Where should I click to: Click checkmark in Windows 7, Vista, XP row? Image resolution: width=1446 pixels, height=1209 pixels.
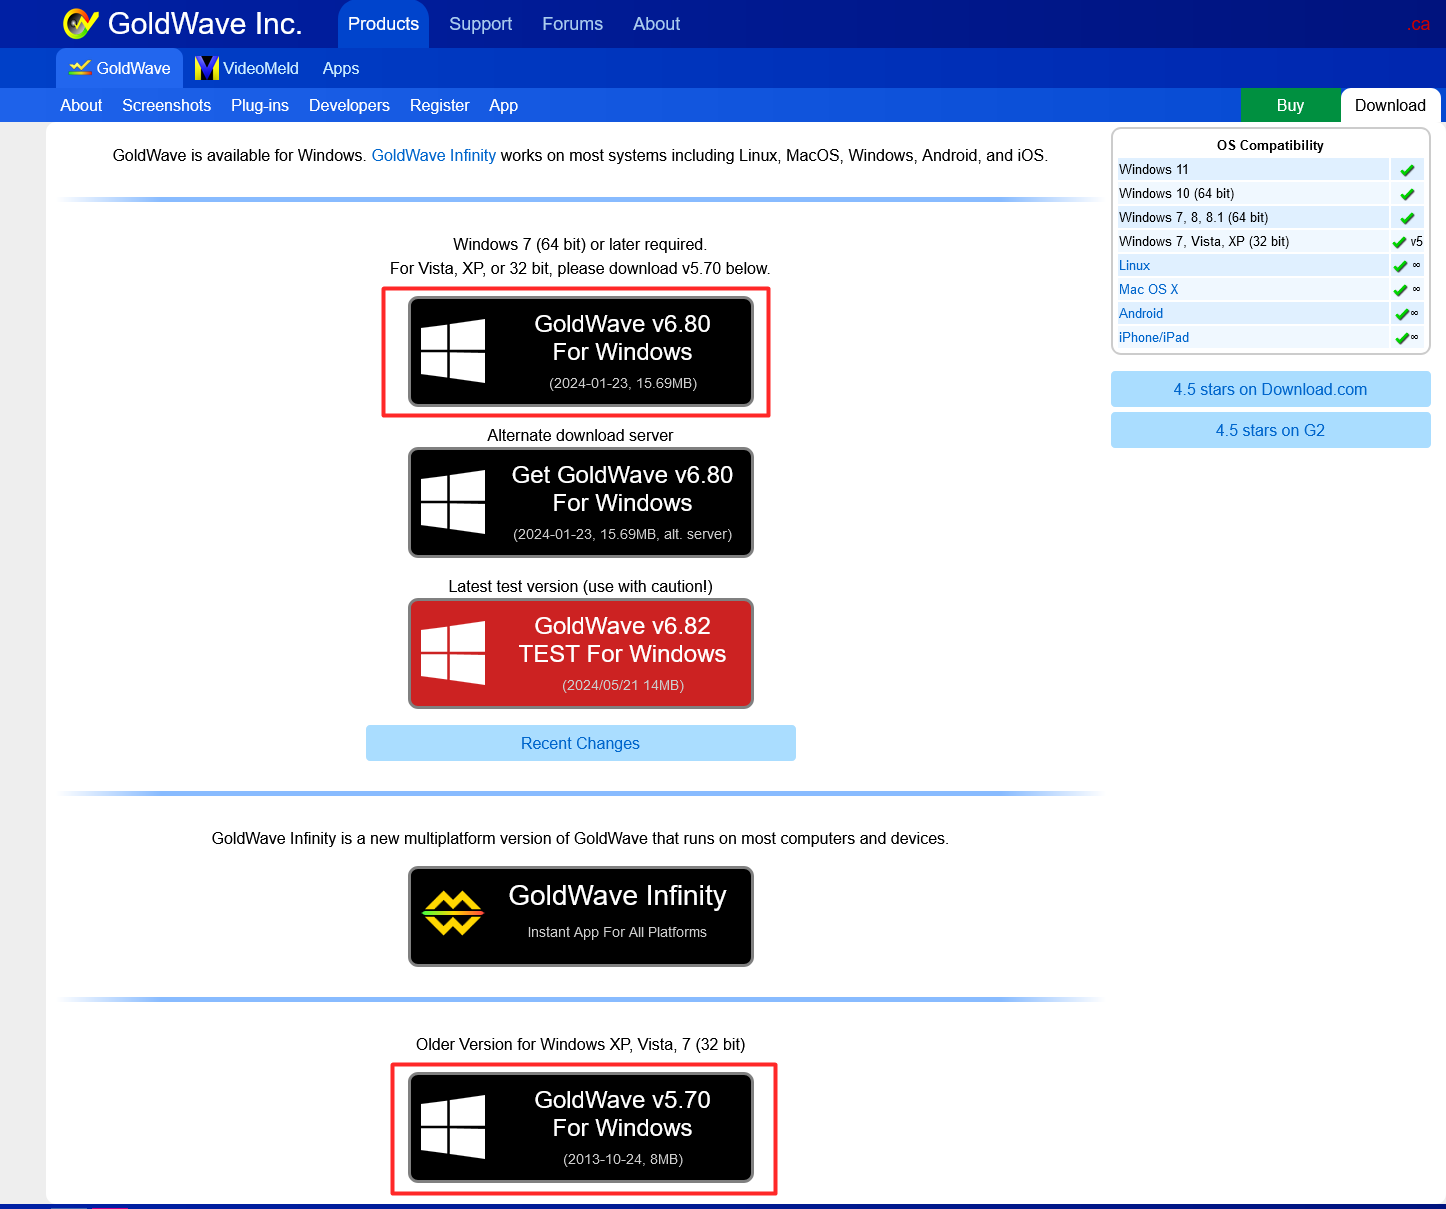(1400, 242)
